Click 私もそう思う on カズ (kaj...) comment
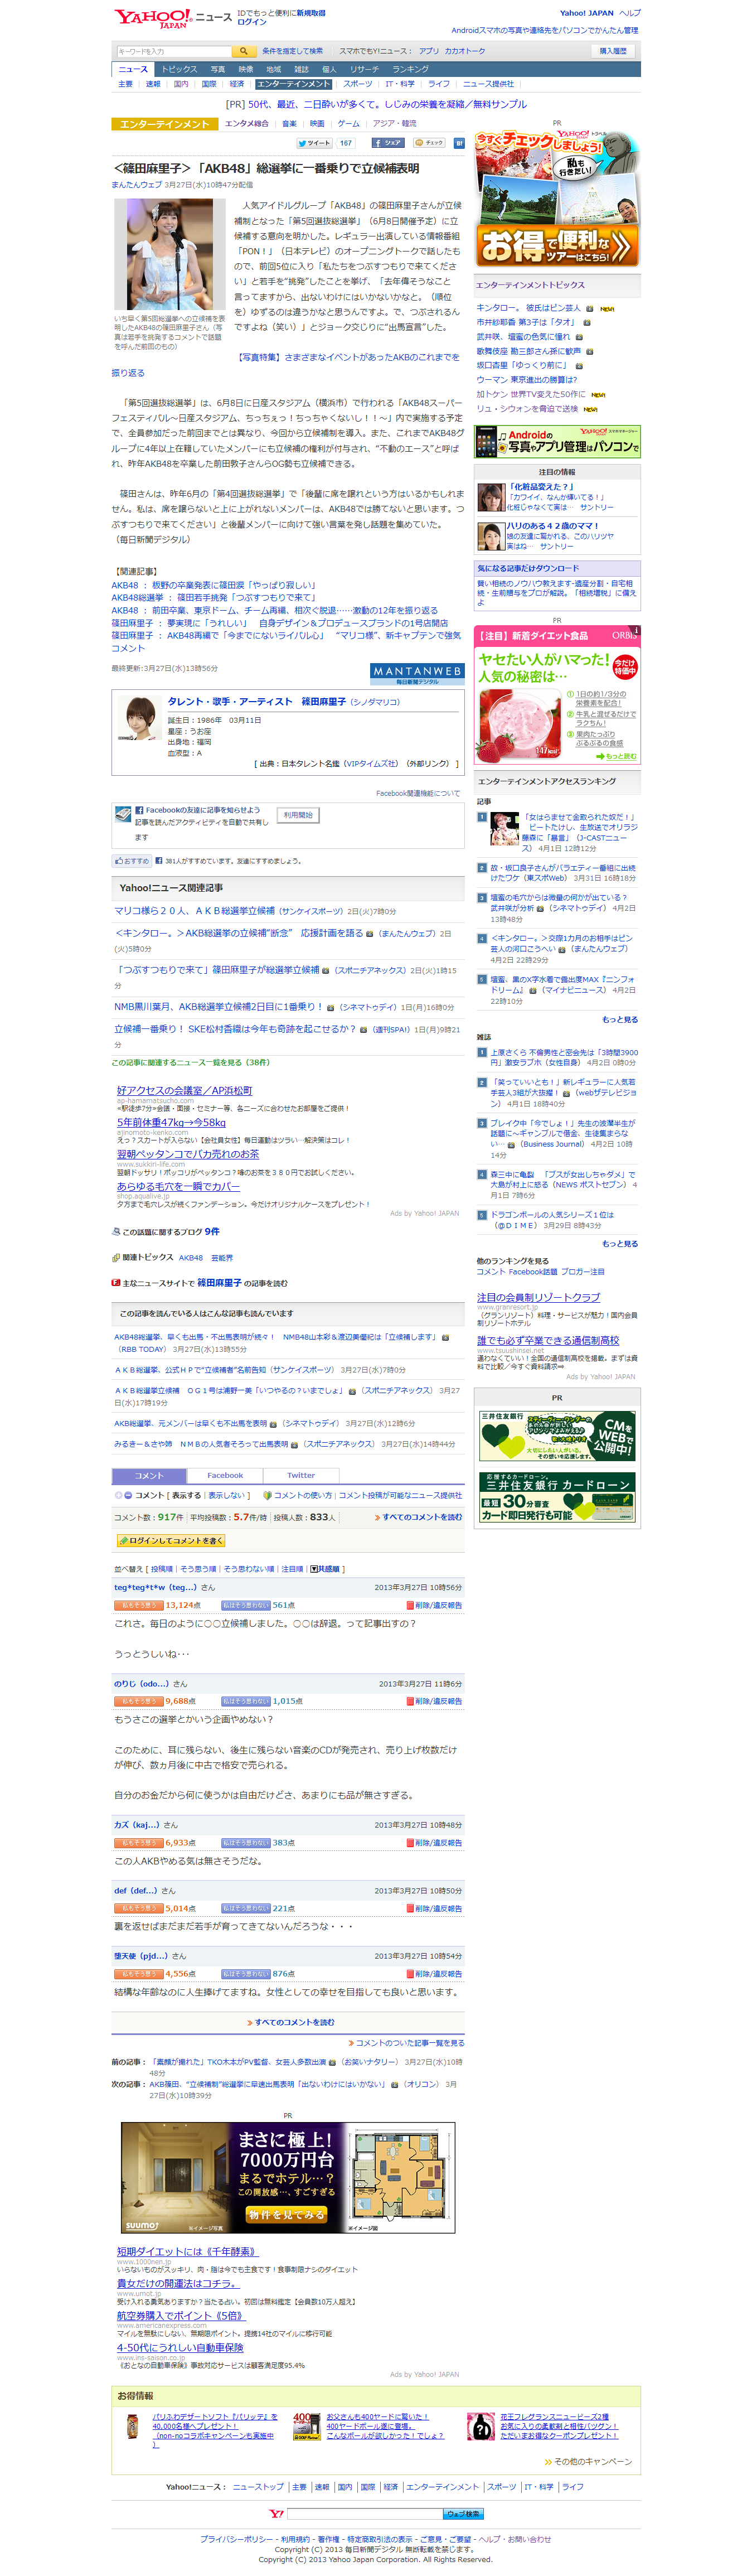 (138, 1842)
